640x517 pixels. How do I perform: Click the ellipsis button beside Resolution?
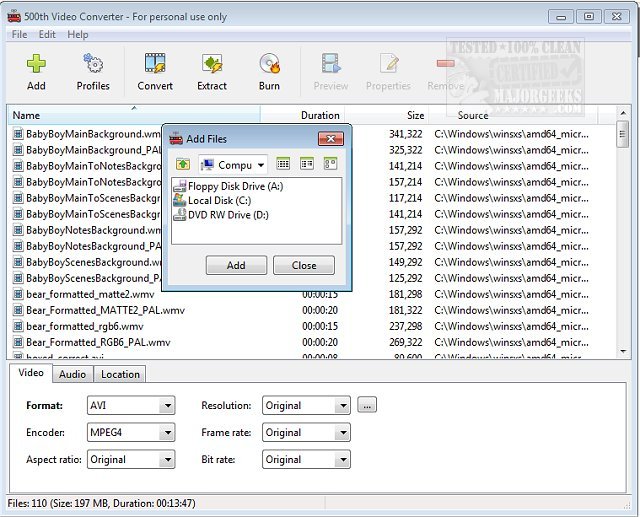click(x=367, y=405)
